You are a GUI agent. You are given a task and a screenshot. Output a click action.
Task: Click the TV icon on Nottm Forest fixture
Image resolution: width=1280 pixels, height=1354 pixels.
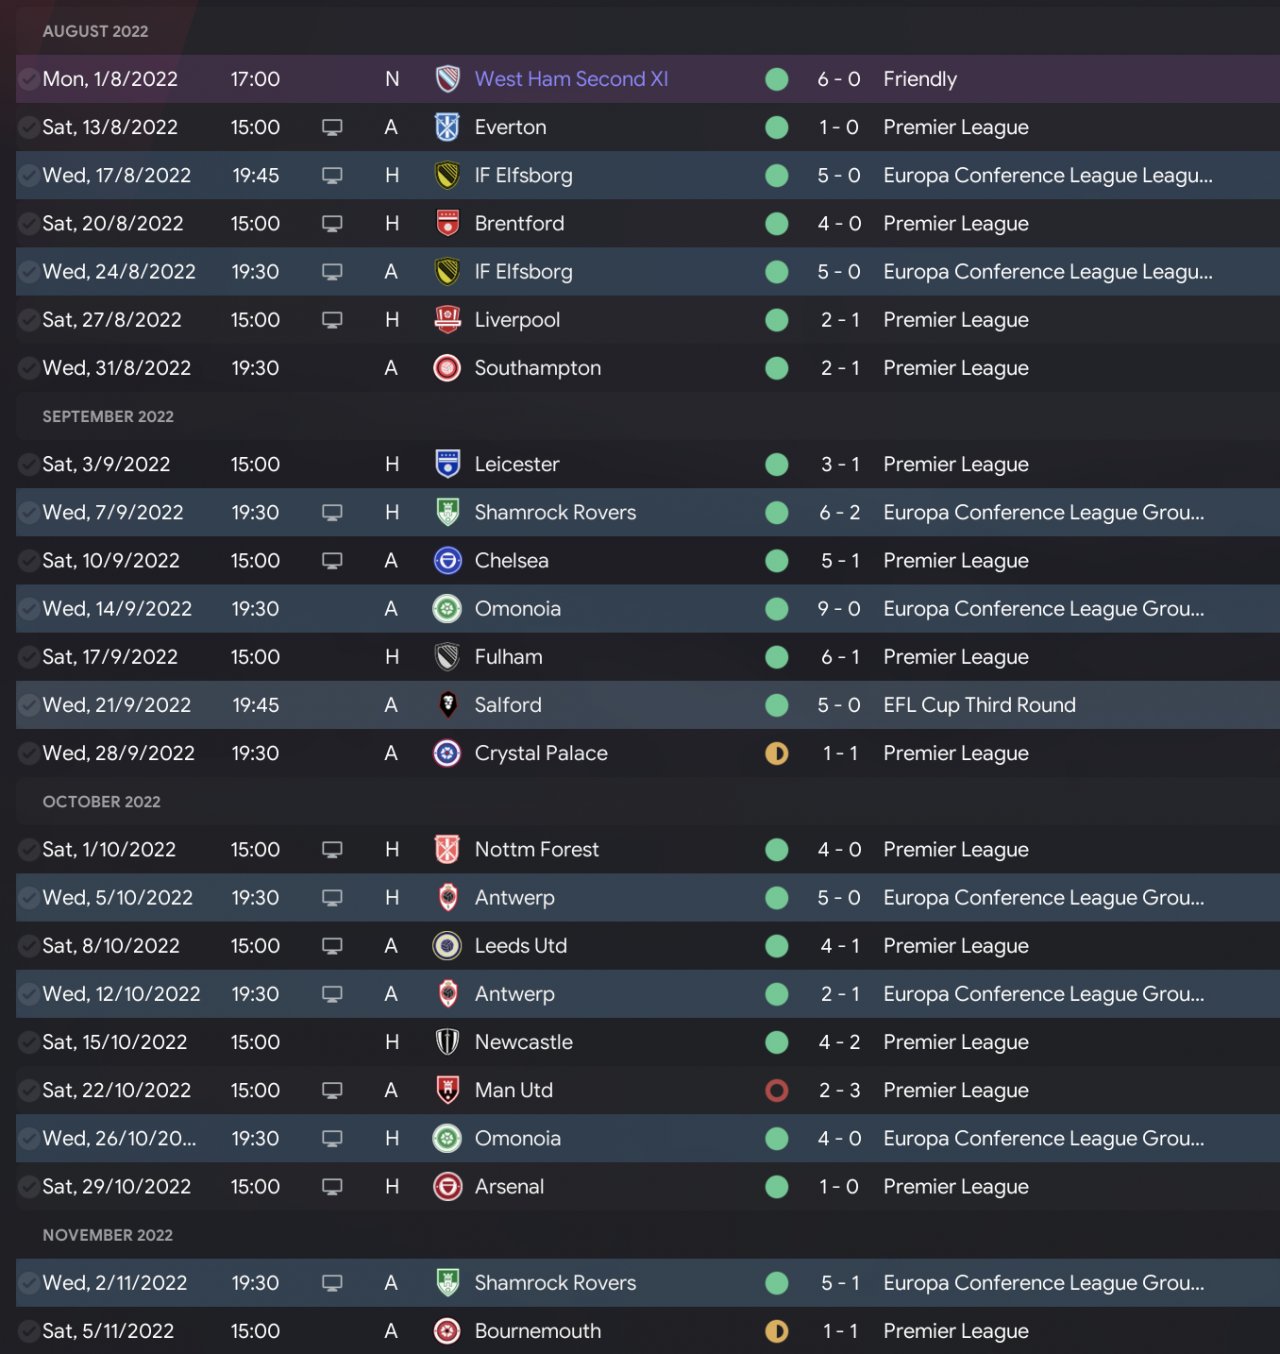[332, 850]
